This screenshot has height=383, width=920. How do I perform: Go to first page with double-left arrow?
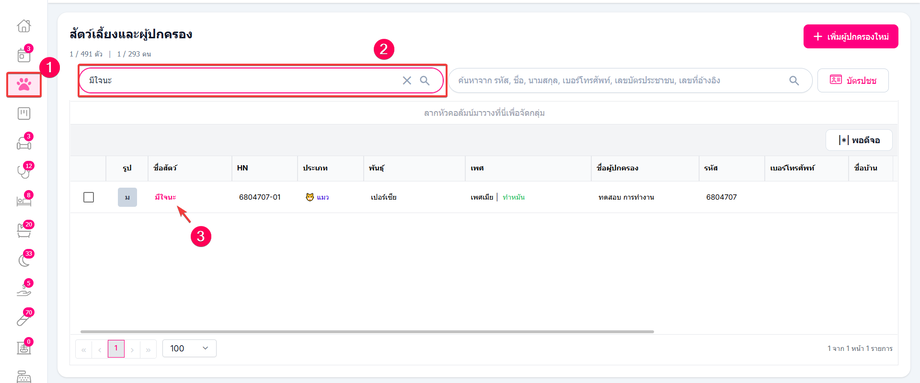(83, 349)
